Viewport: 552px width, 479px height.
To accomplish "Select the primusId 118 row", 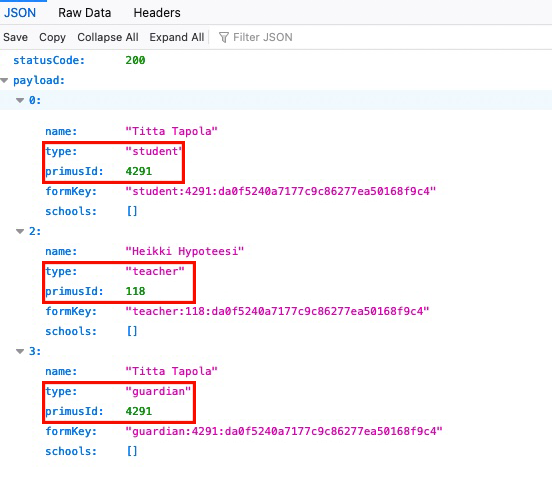I will click(x=276, y=291).
